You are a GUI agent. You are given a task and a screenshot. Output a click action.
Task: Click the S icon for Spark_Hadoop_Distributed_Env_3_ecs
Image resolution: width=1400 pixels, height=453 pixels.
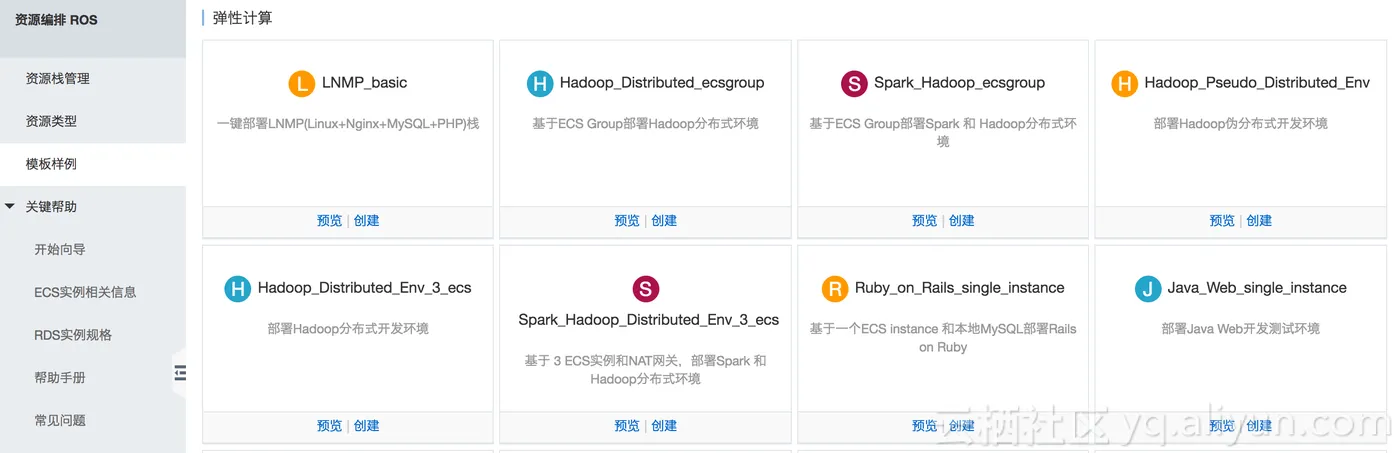[x=646, y=289]
